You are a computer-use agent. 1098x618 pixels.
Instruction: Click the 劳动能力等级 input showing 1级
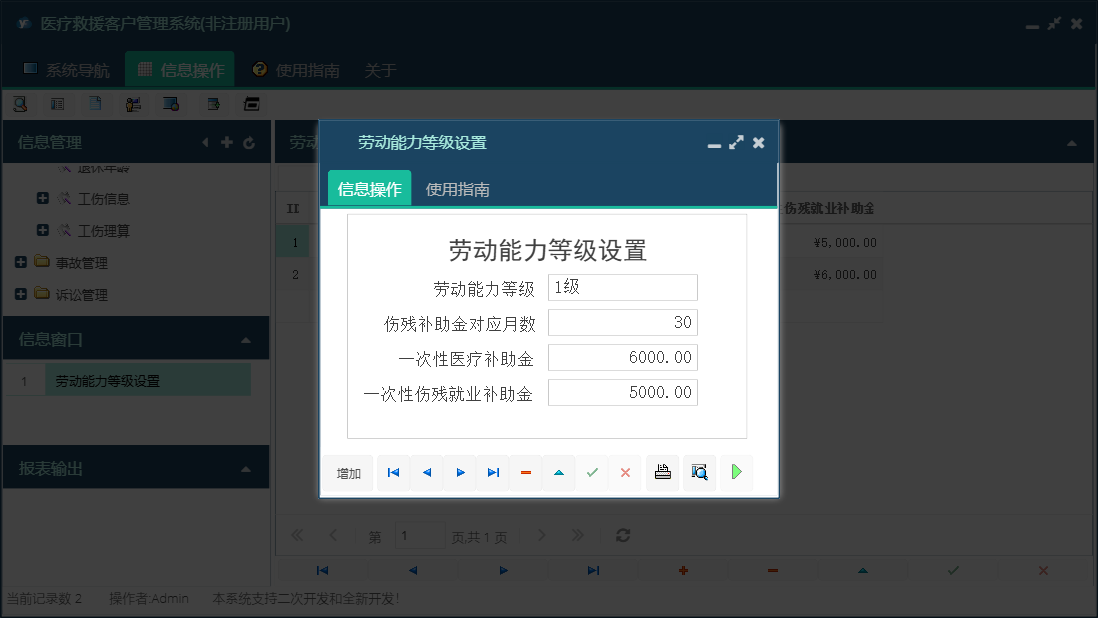point(622,287)
